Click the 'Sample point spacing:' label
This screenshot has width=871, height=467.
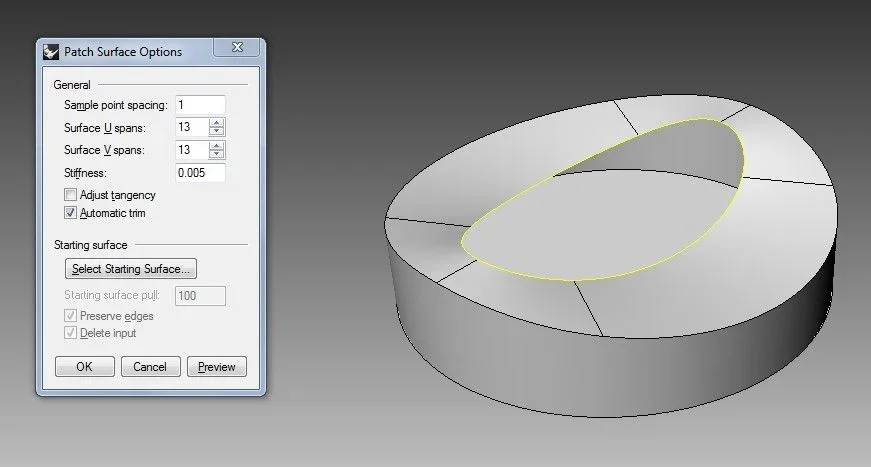point(116,105)
